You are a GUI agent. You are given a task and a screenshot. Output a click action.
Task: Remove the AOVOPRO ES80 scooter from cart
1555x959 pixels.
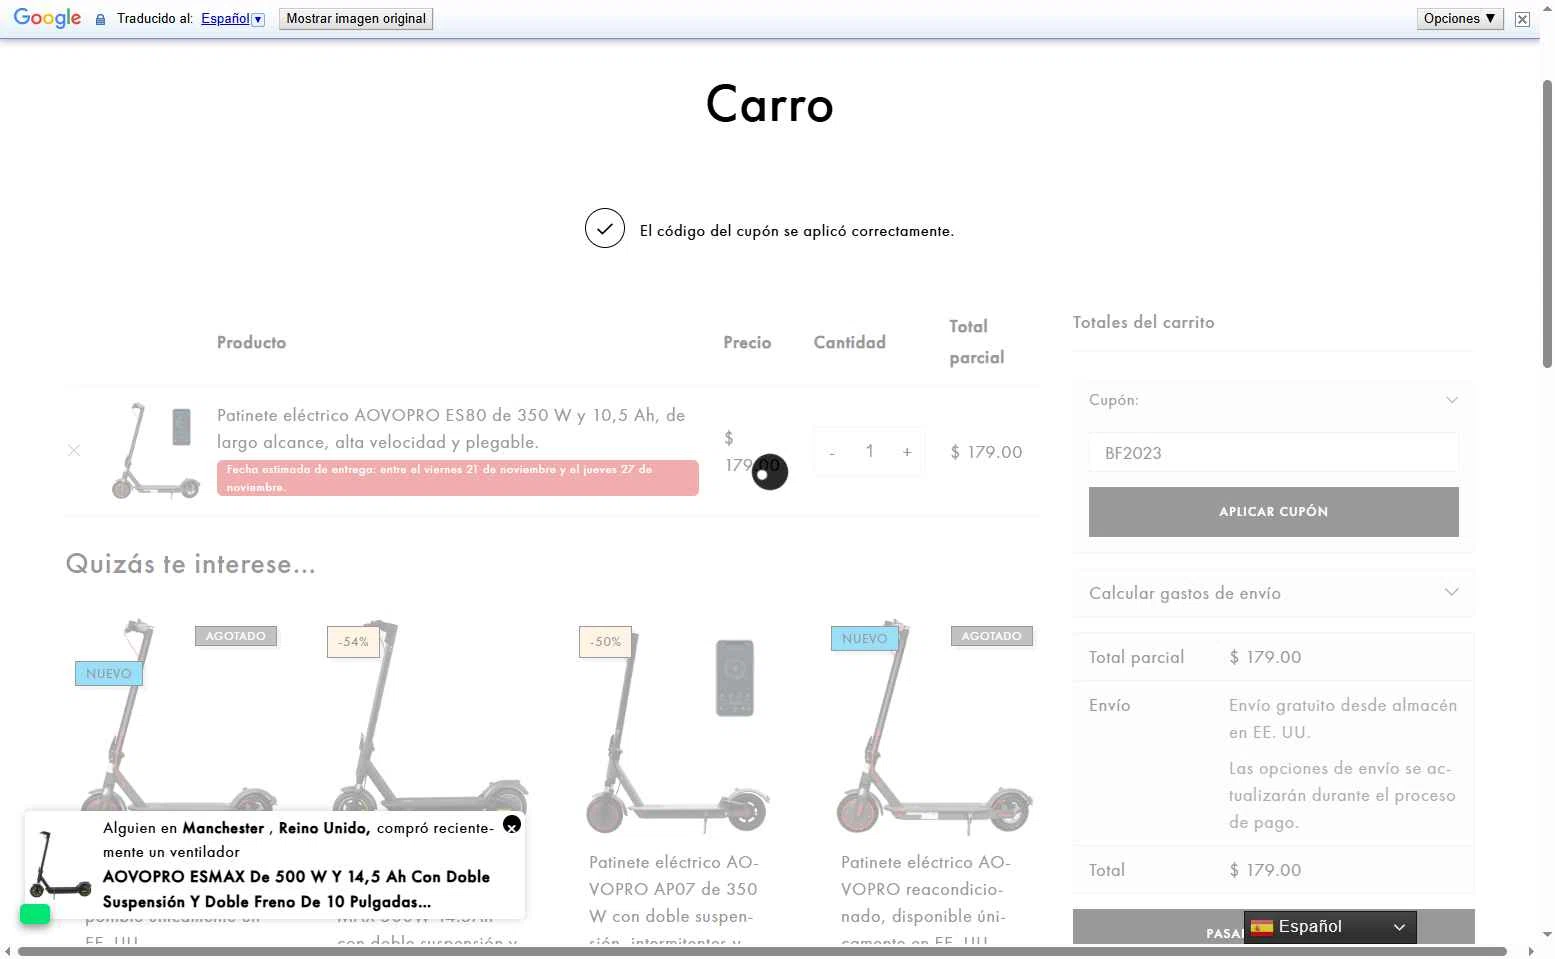click(74, 451)
